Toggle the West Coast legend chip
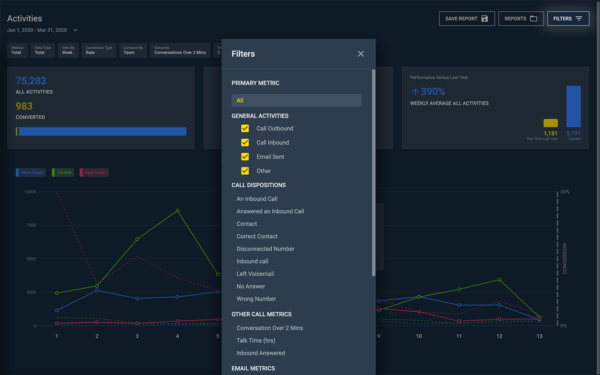 (31, 173)
